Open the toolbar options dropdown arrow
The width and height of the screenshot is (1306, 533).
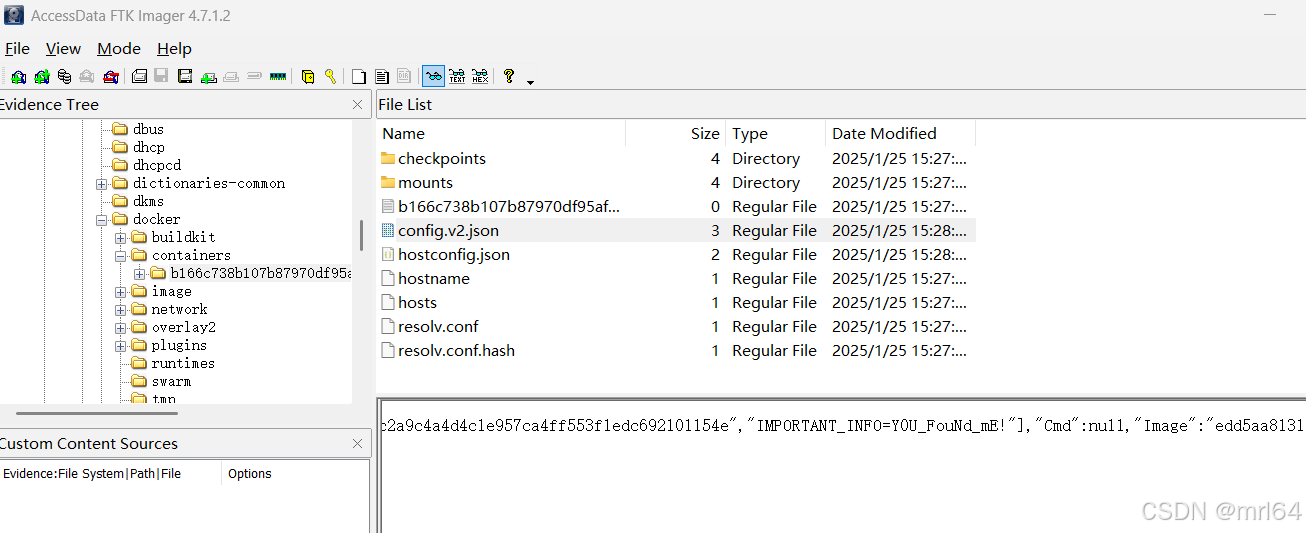point(530,82)
